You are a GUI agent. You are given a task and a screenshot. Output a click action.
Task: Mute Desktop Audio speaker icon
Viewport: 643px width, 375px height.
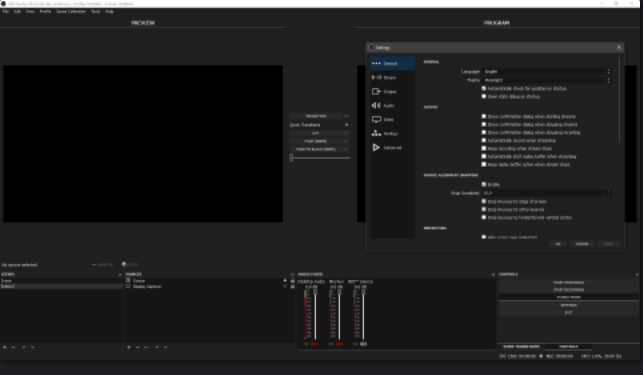coord(314,344)
